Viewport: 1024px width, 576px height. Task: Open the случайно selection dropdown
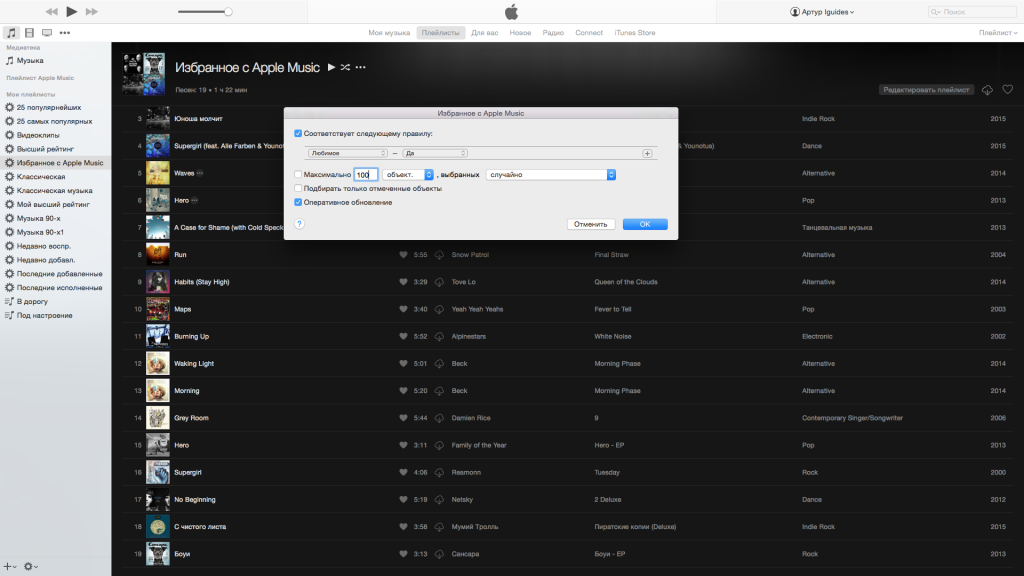pos(551,174)
